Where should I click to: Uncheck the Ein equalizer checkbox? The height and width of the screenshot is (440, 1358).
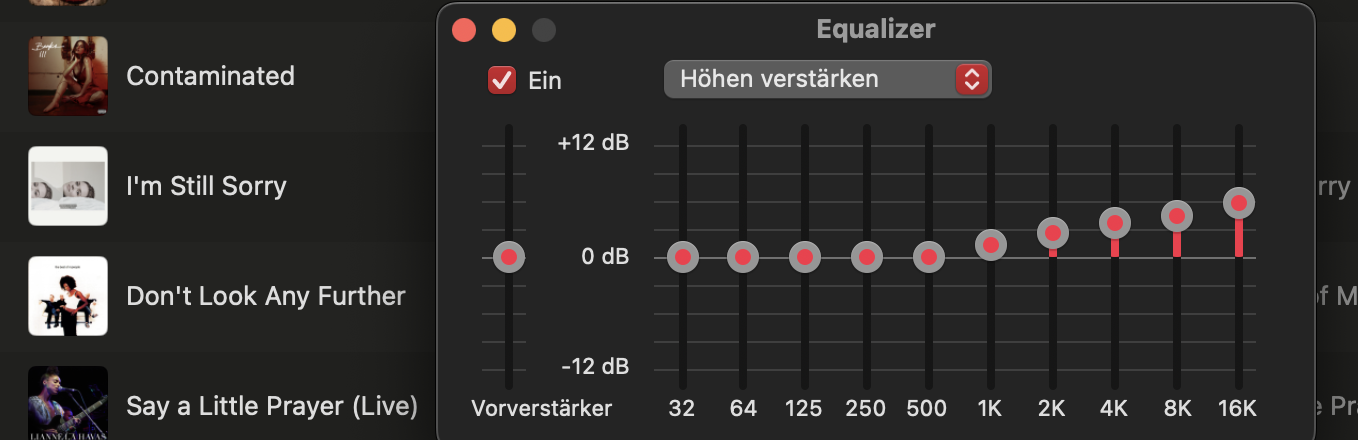(502, 80)
